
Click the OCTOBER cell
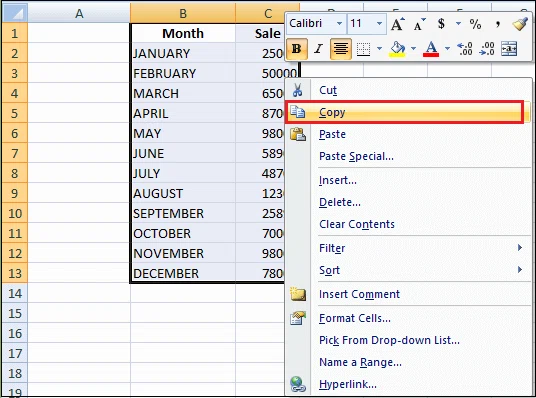coord(183,233)
